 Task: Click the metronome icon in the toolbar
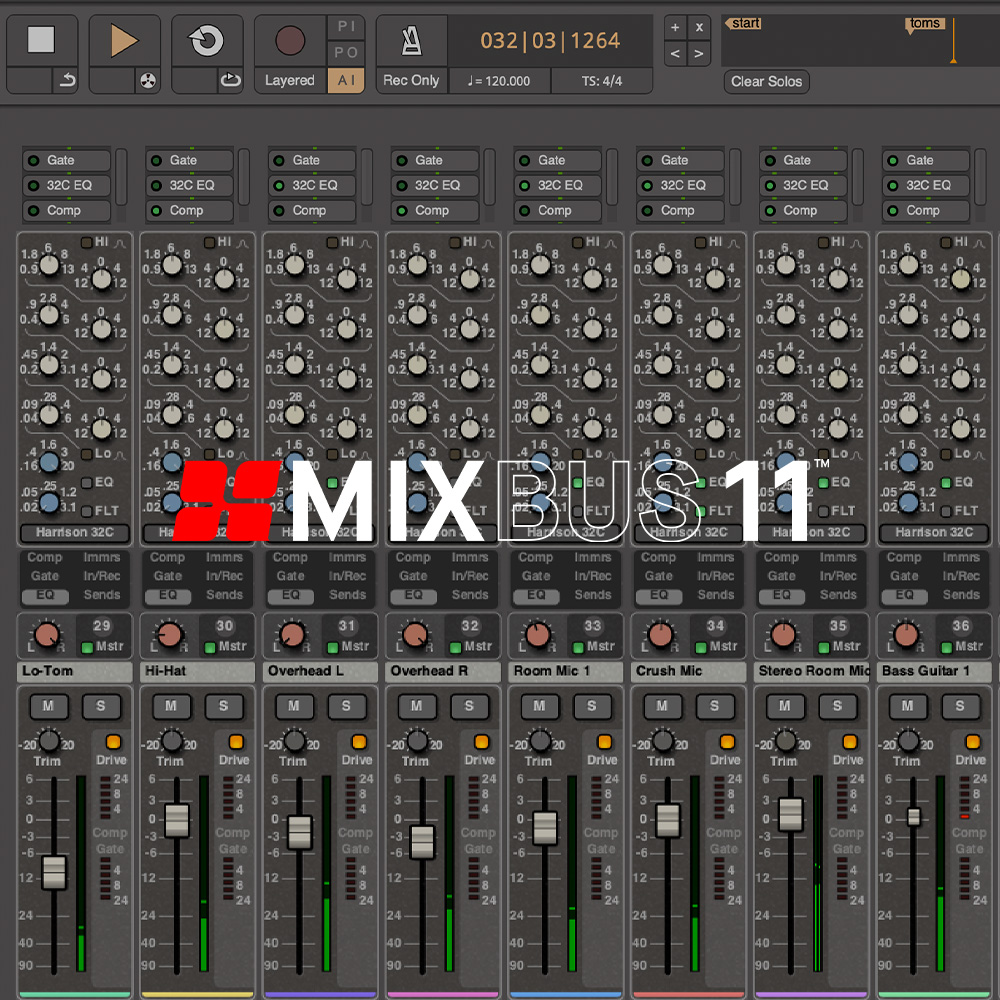(x=411, y=40)
